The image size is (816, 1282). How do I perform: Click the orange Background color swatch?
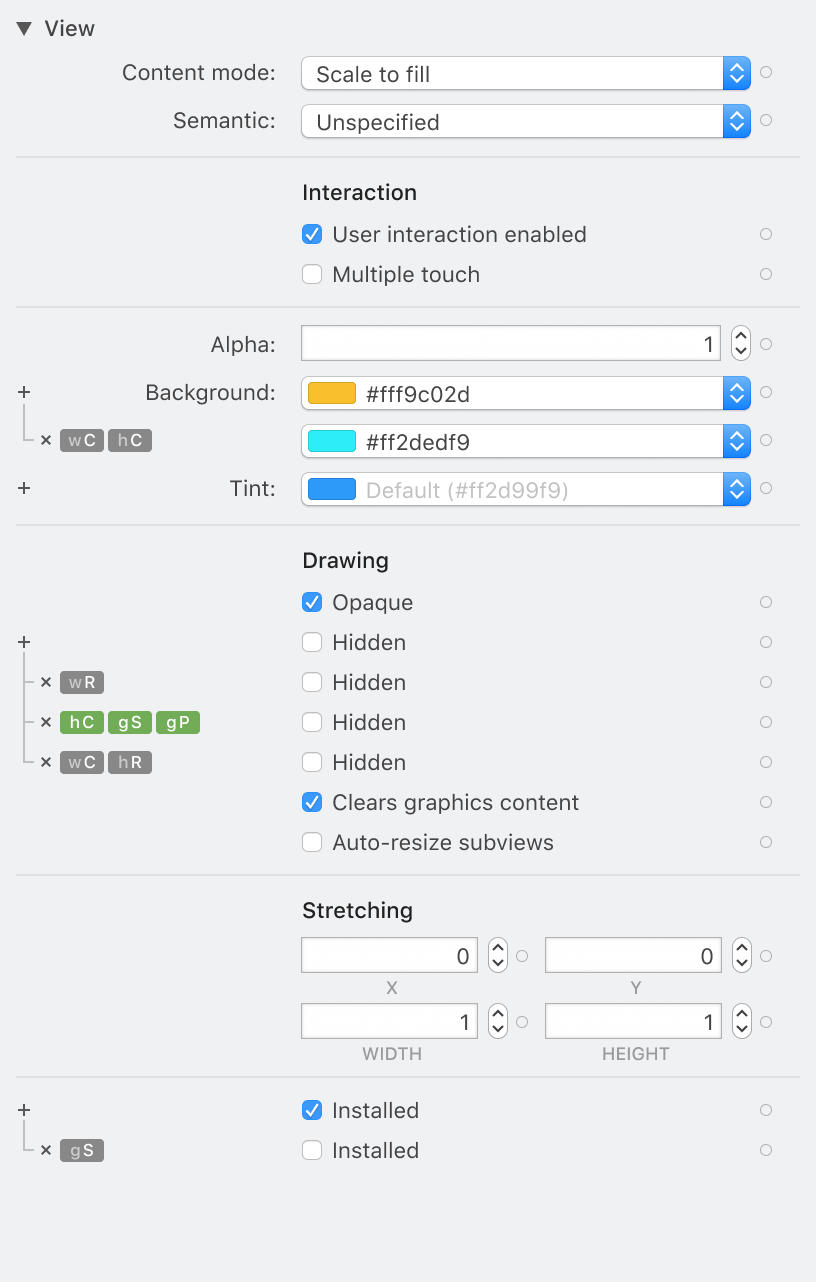tap(330, 393)
